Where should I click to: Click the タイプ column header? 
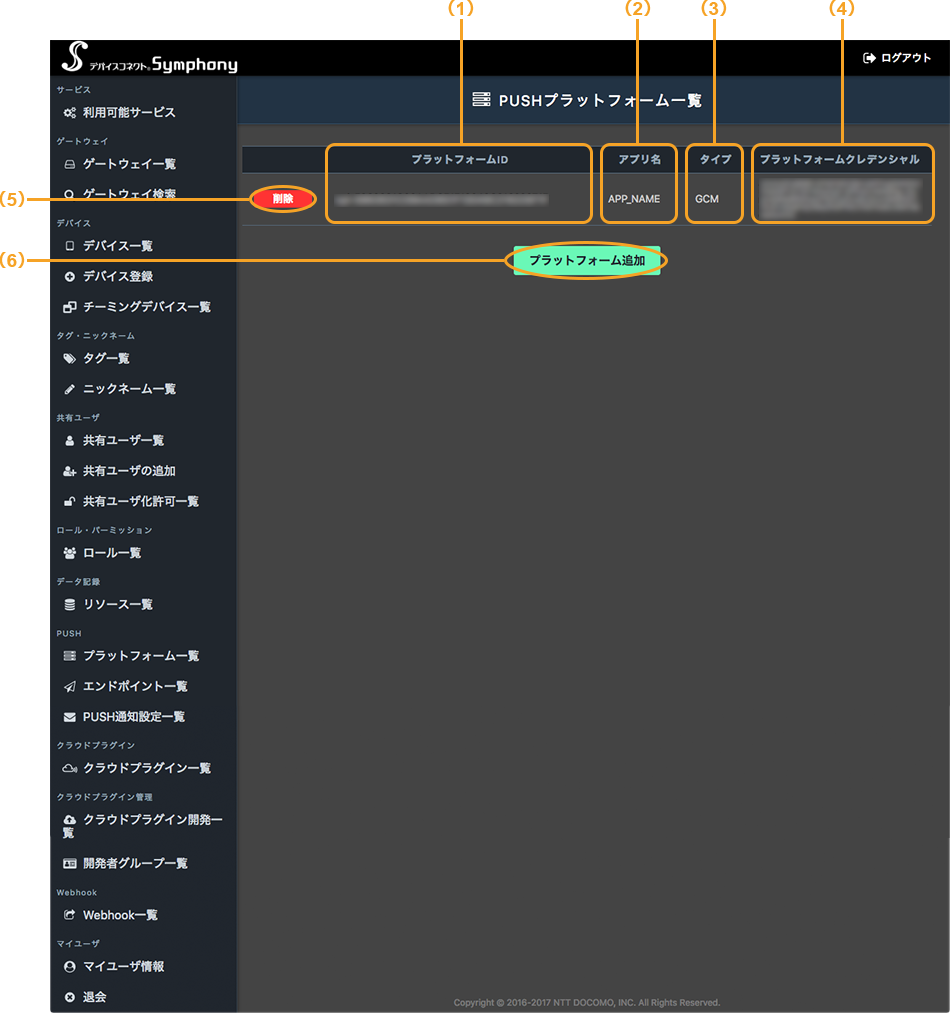pyautogui.click(x=715, y=160)
